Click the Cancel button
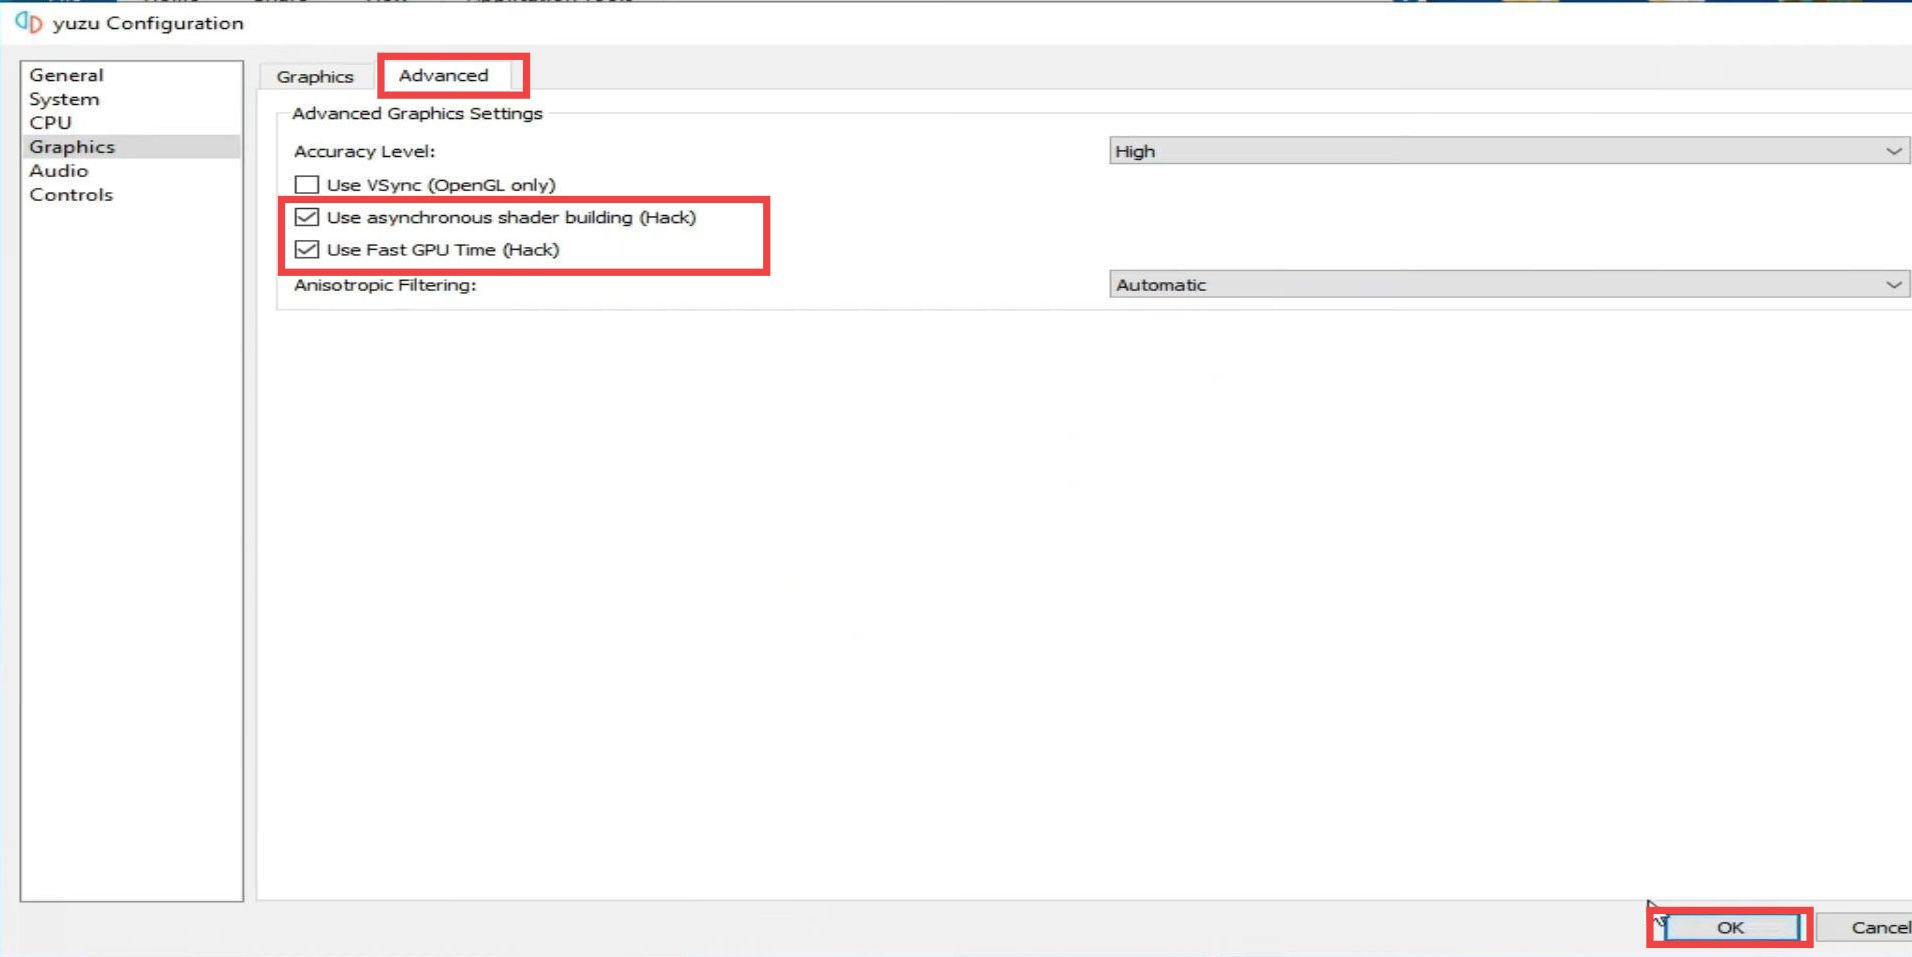This screenshot has height=957, width=1912. (x=1878, y=927)
